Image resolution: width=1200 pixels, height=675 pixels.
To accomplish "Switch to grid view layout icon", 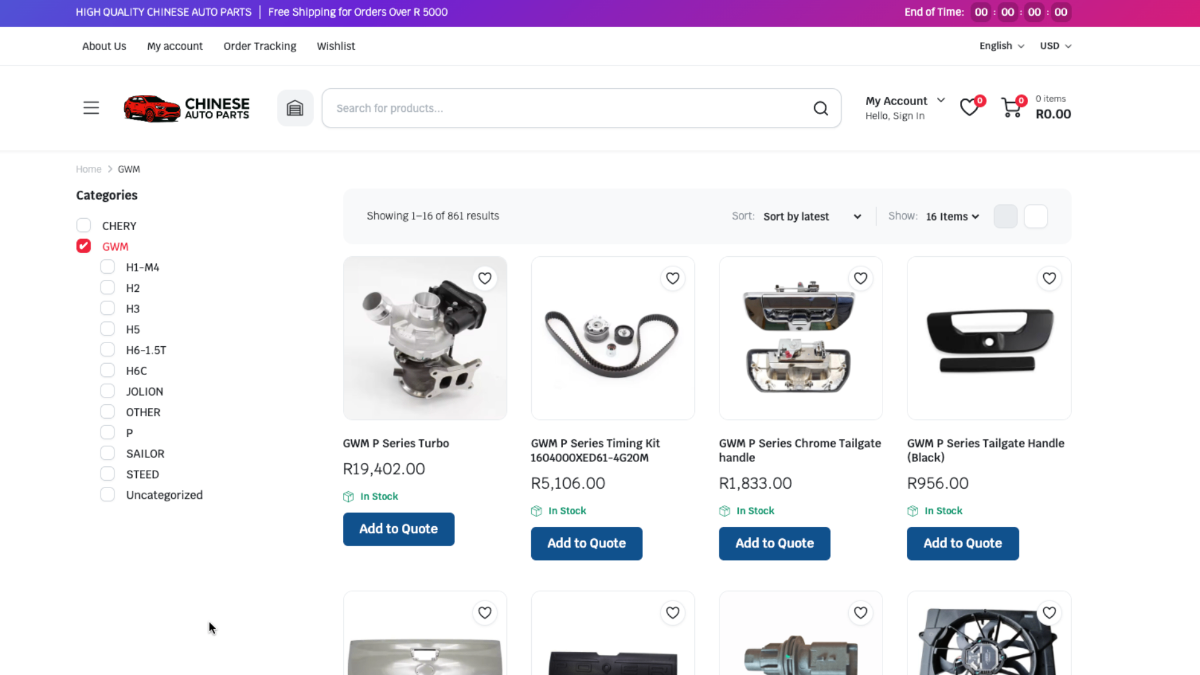I will pos(1005,215).
